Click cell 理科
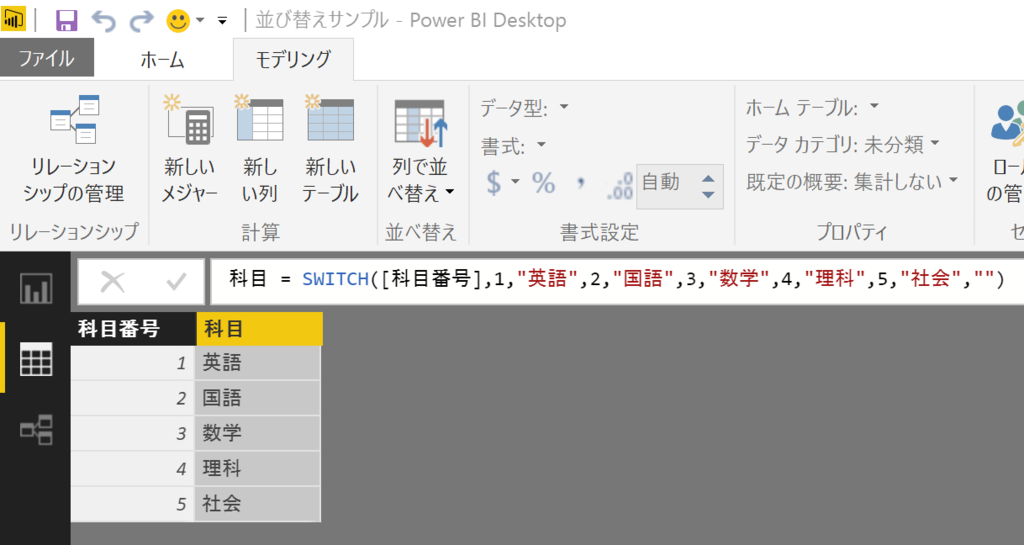Viewport: 1024px width, 545px height. [x=257, y=469]
